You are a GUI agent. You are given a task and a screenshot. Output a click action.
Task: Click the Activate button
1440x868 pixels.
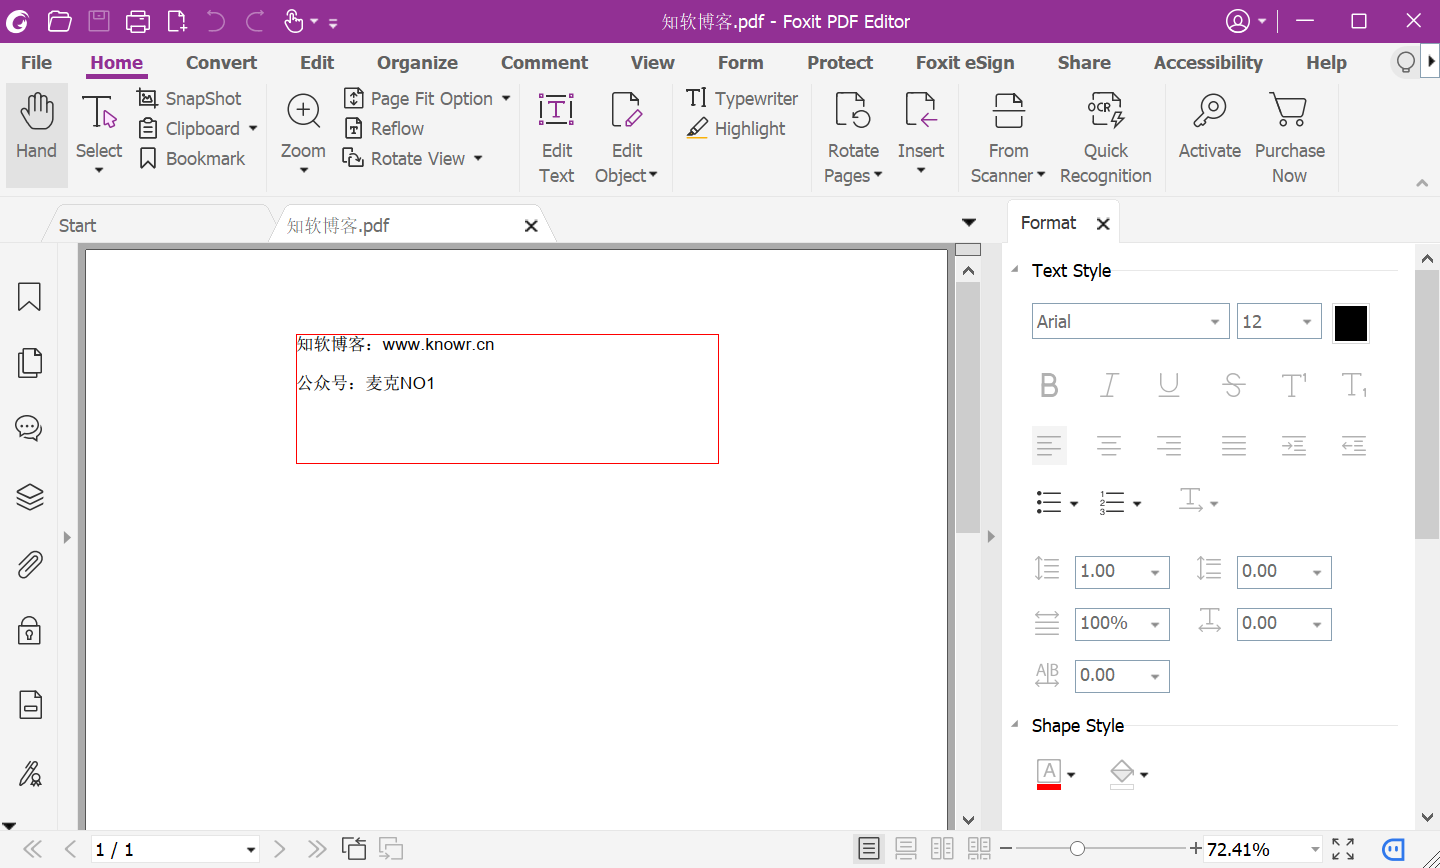click(1209, 125)
